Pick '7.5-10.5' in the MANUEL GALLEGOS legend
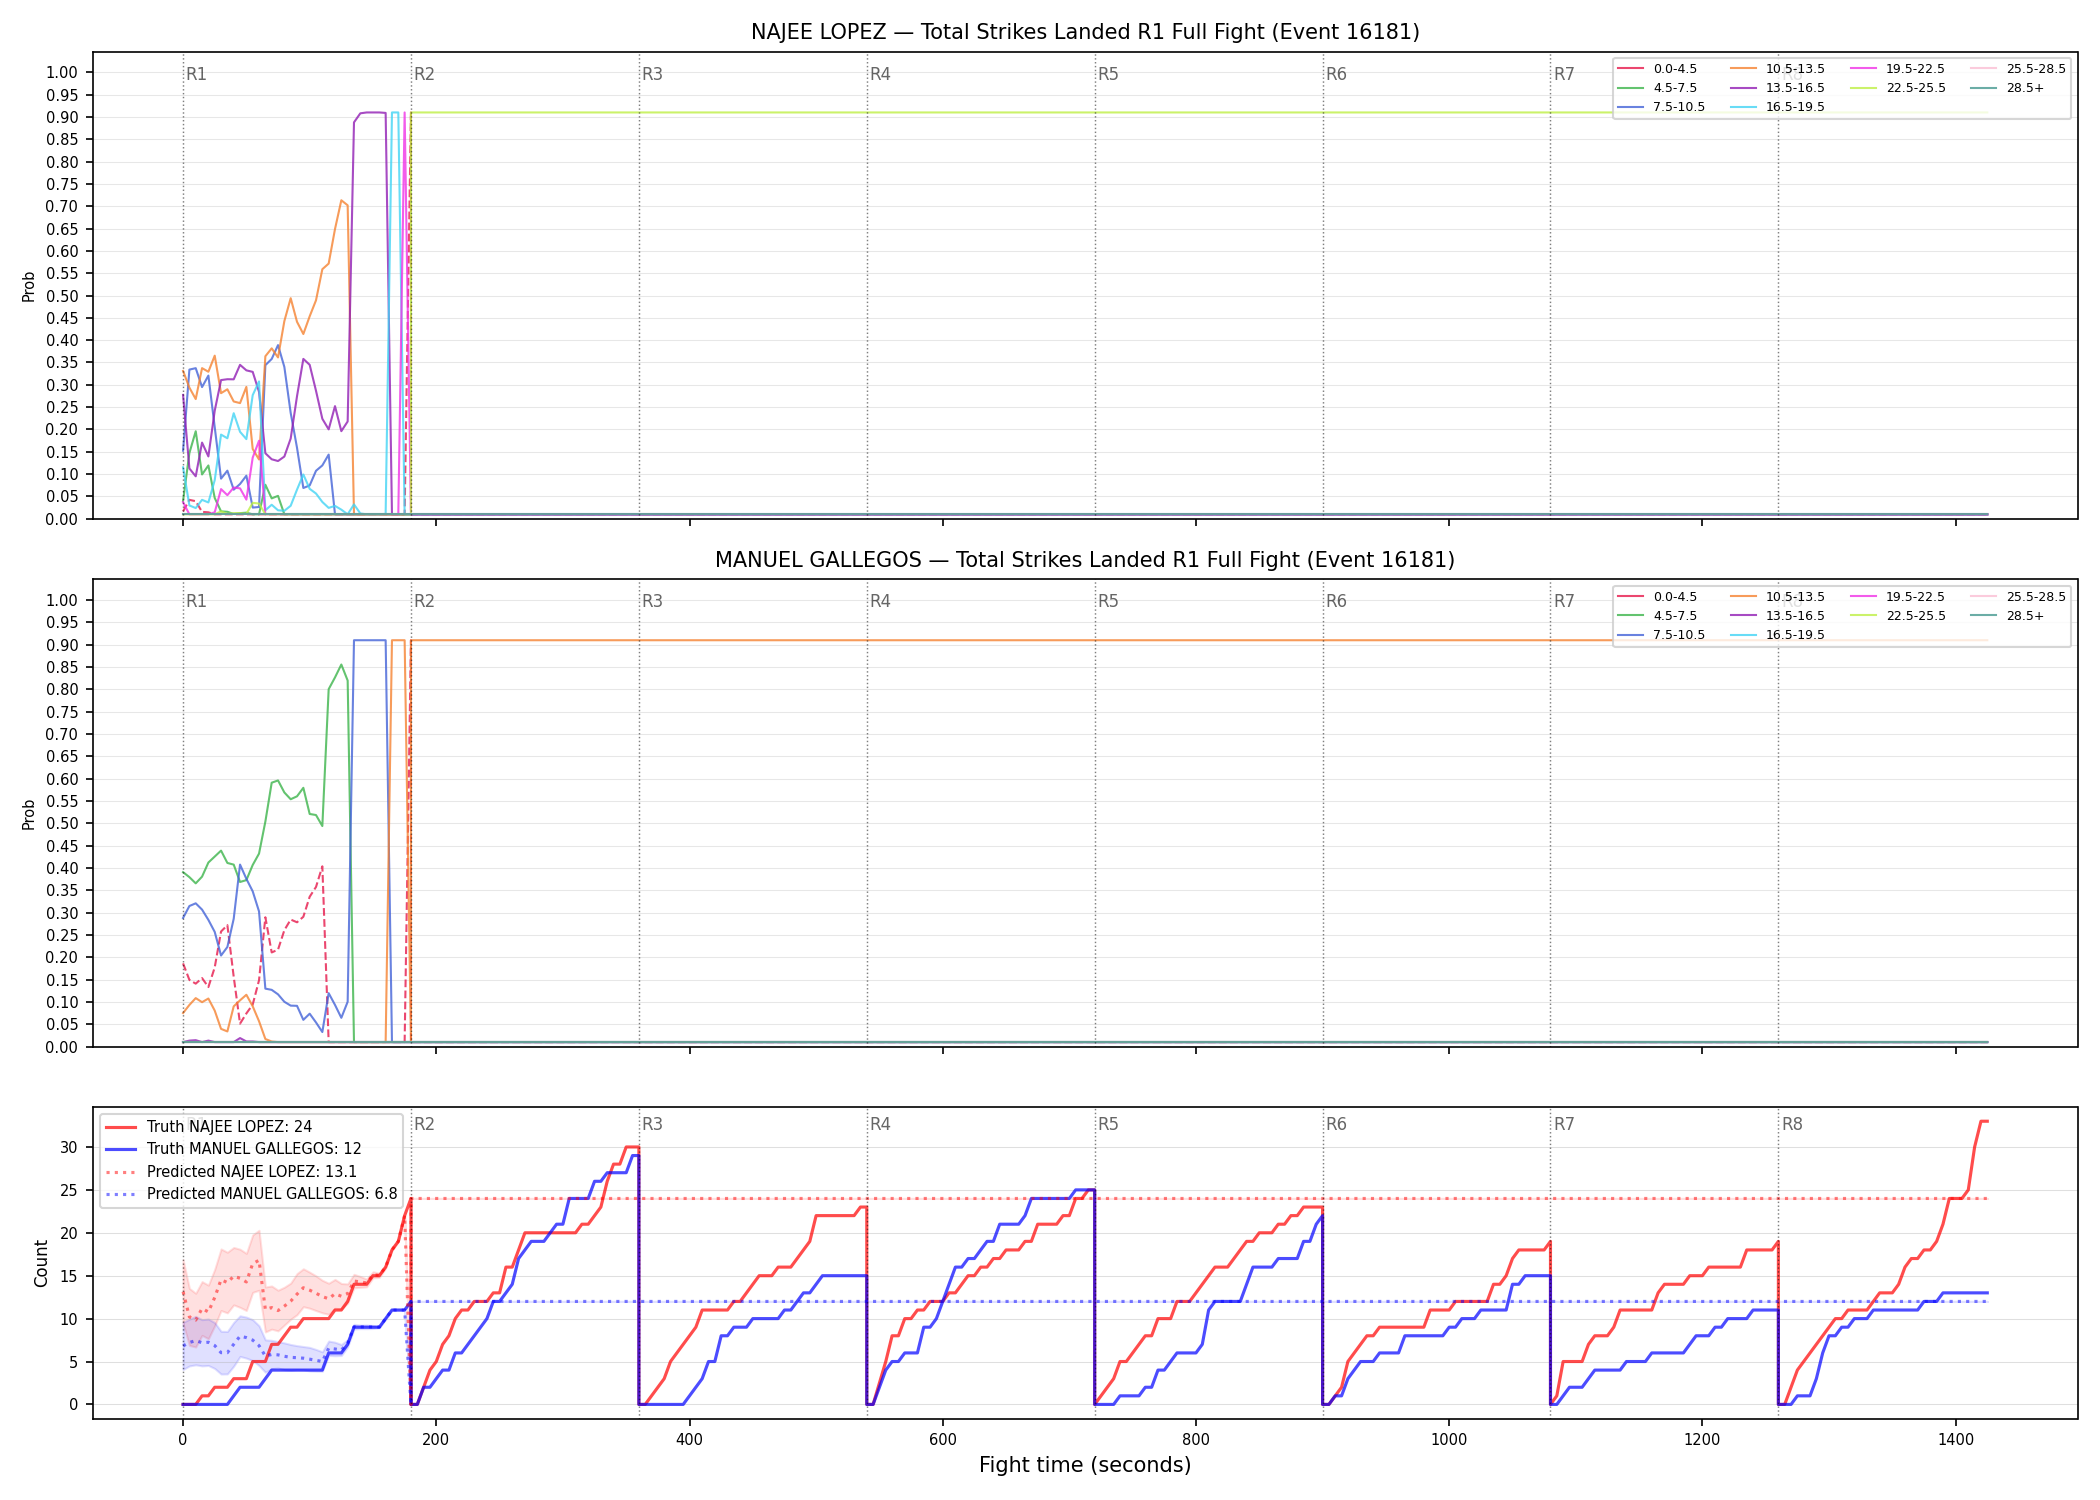Image resolution: width=2100 pixels, height=1500 pixels. (1661, 635)
